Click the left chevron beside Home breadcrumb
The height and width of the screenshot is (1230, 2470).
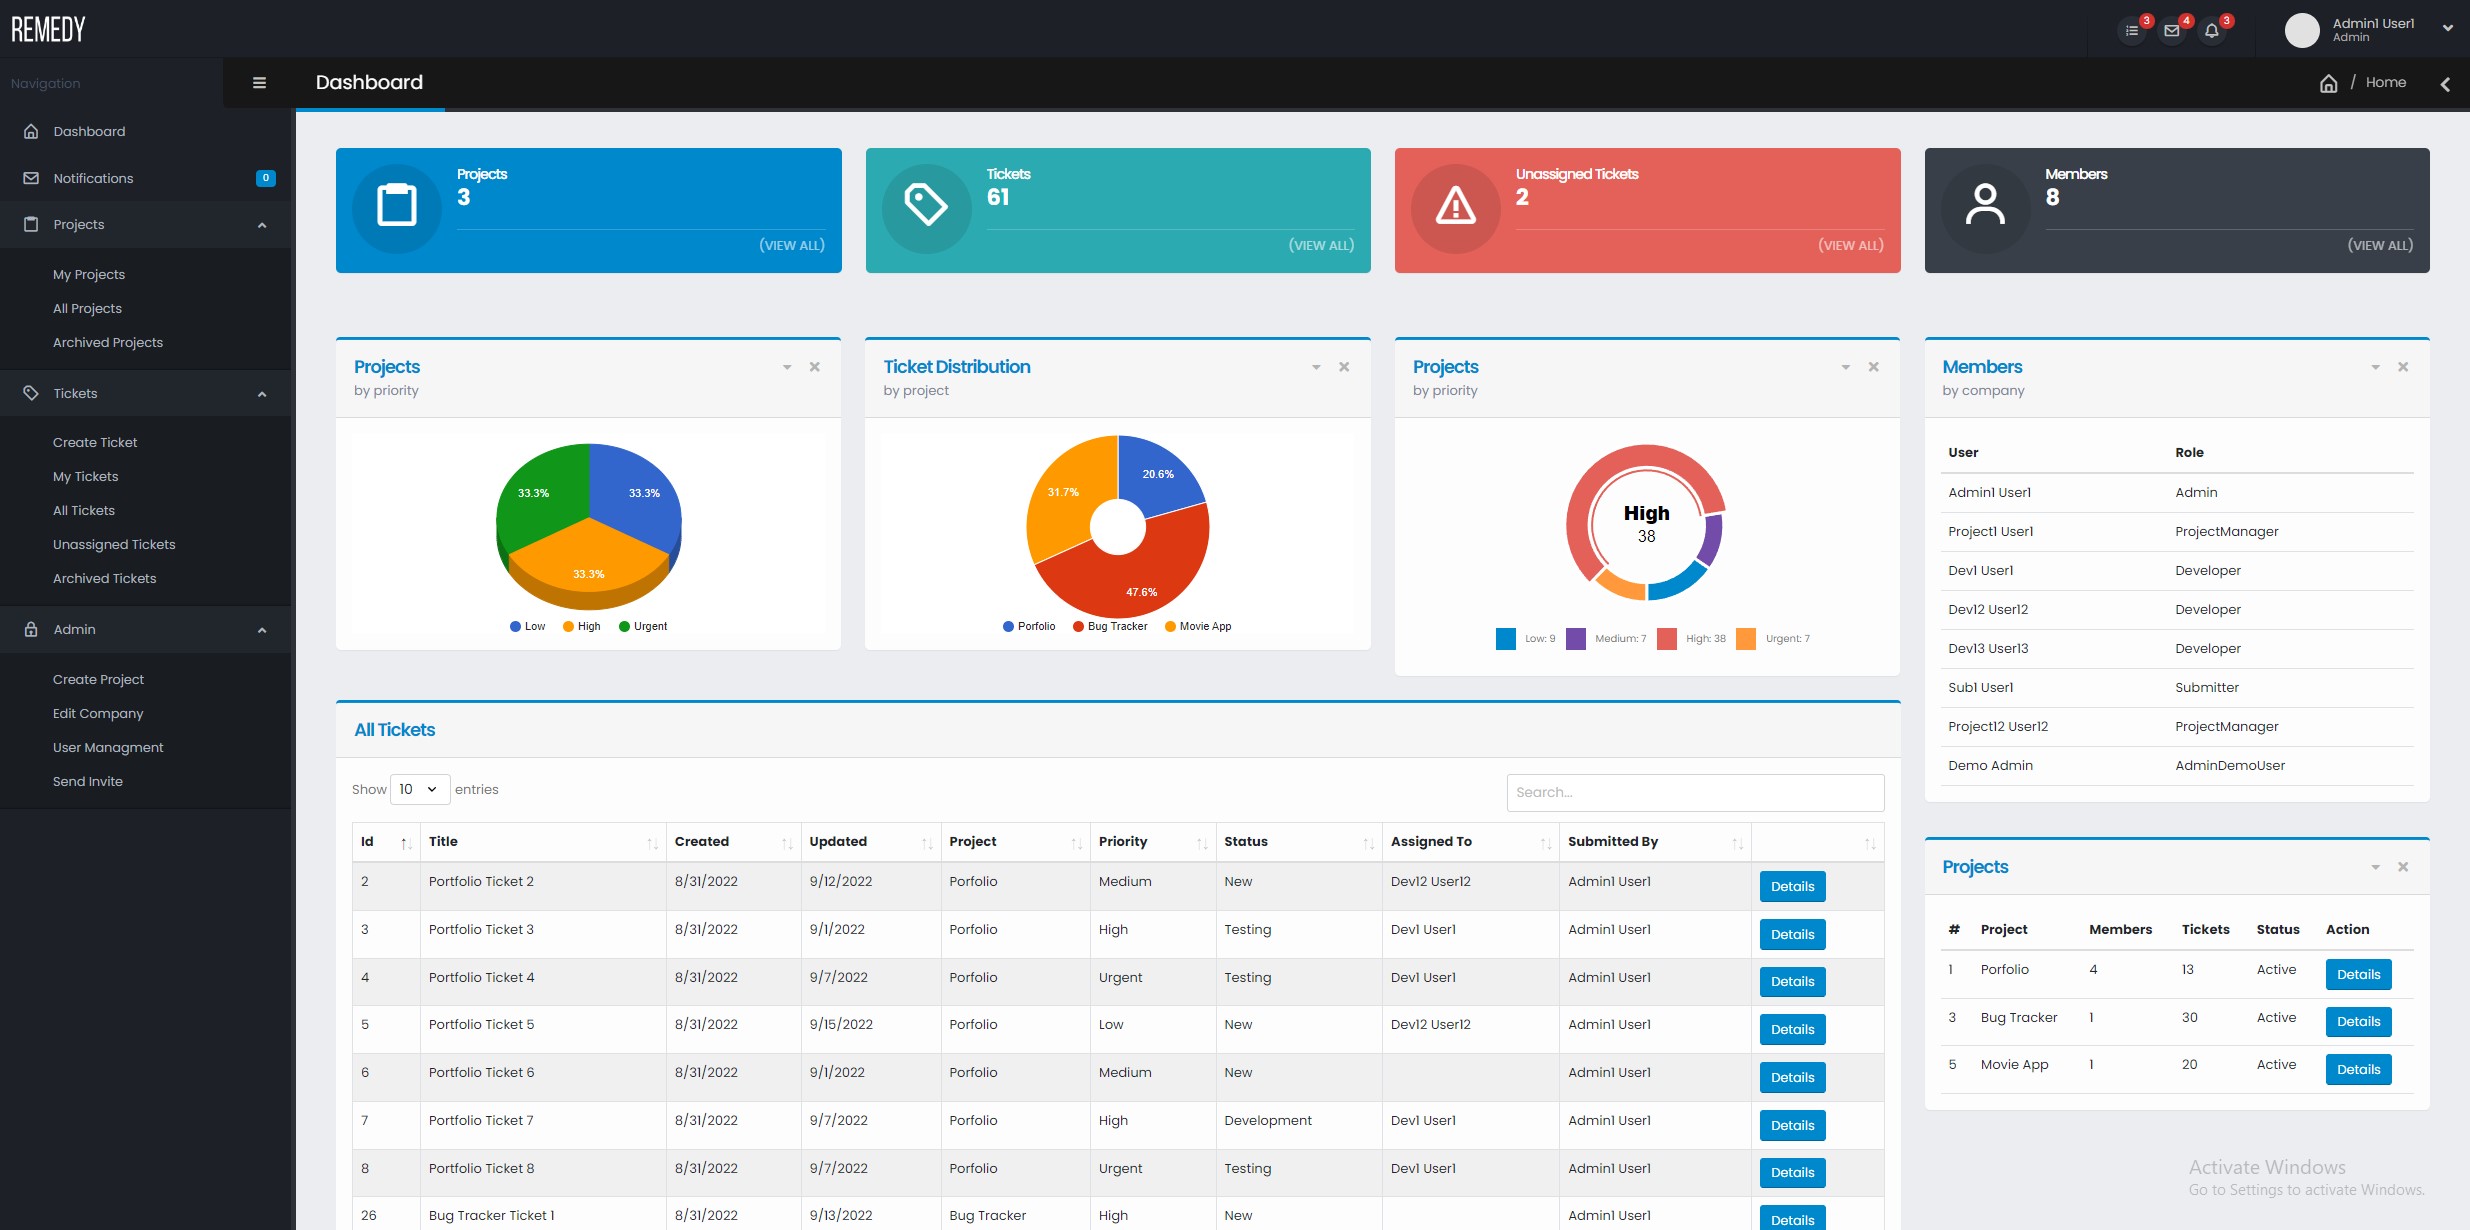2445,84
